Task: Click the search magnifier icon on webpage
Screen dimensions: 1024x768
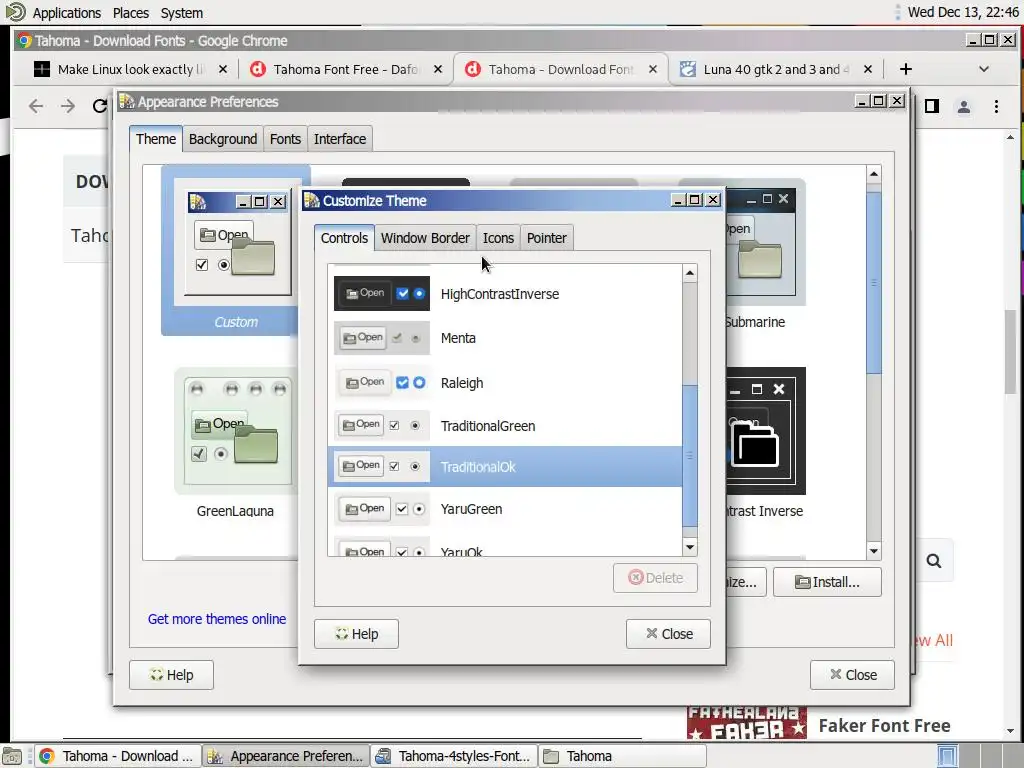Action: click(934, 561)
